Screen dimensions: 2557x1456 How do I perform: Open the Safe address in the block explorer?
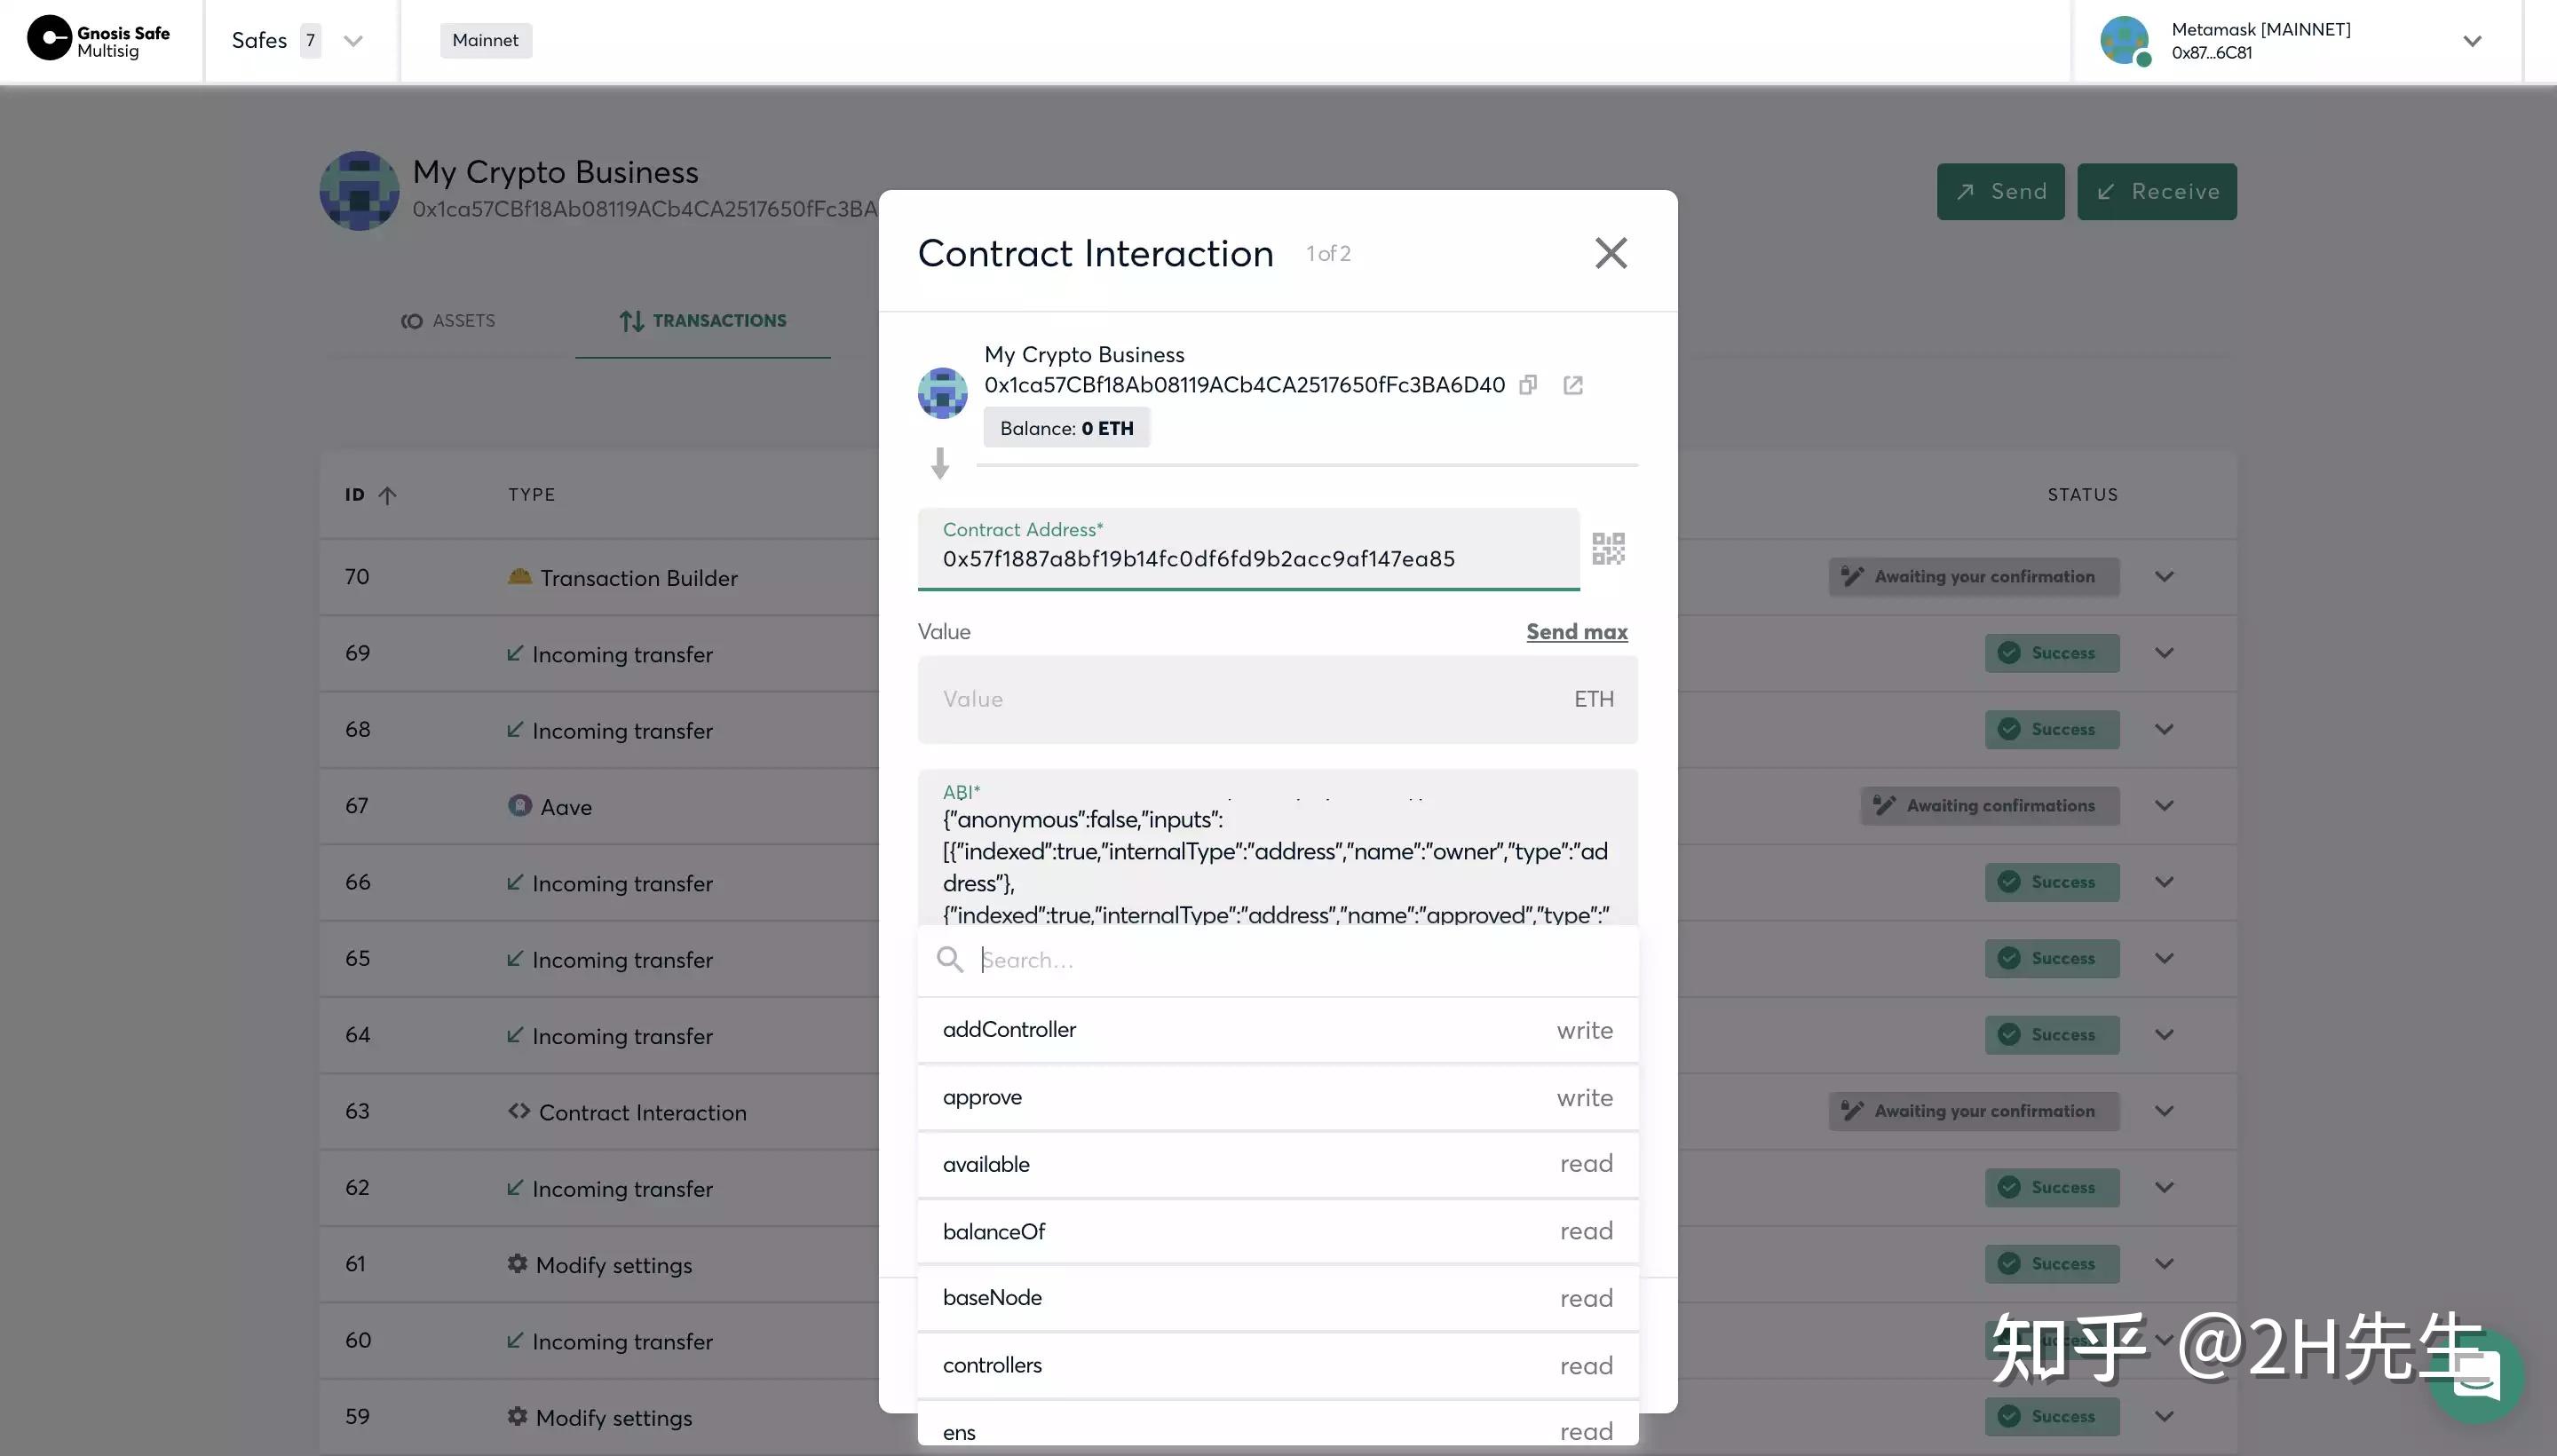[1572, 385]
